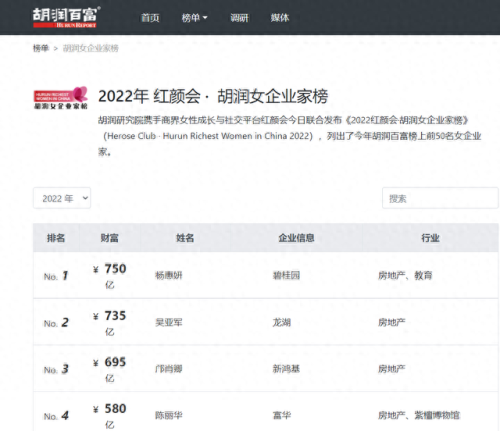
Task: Open the 媒体 navigation item
Action: click(x=280, y=18)
